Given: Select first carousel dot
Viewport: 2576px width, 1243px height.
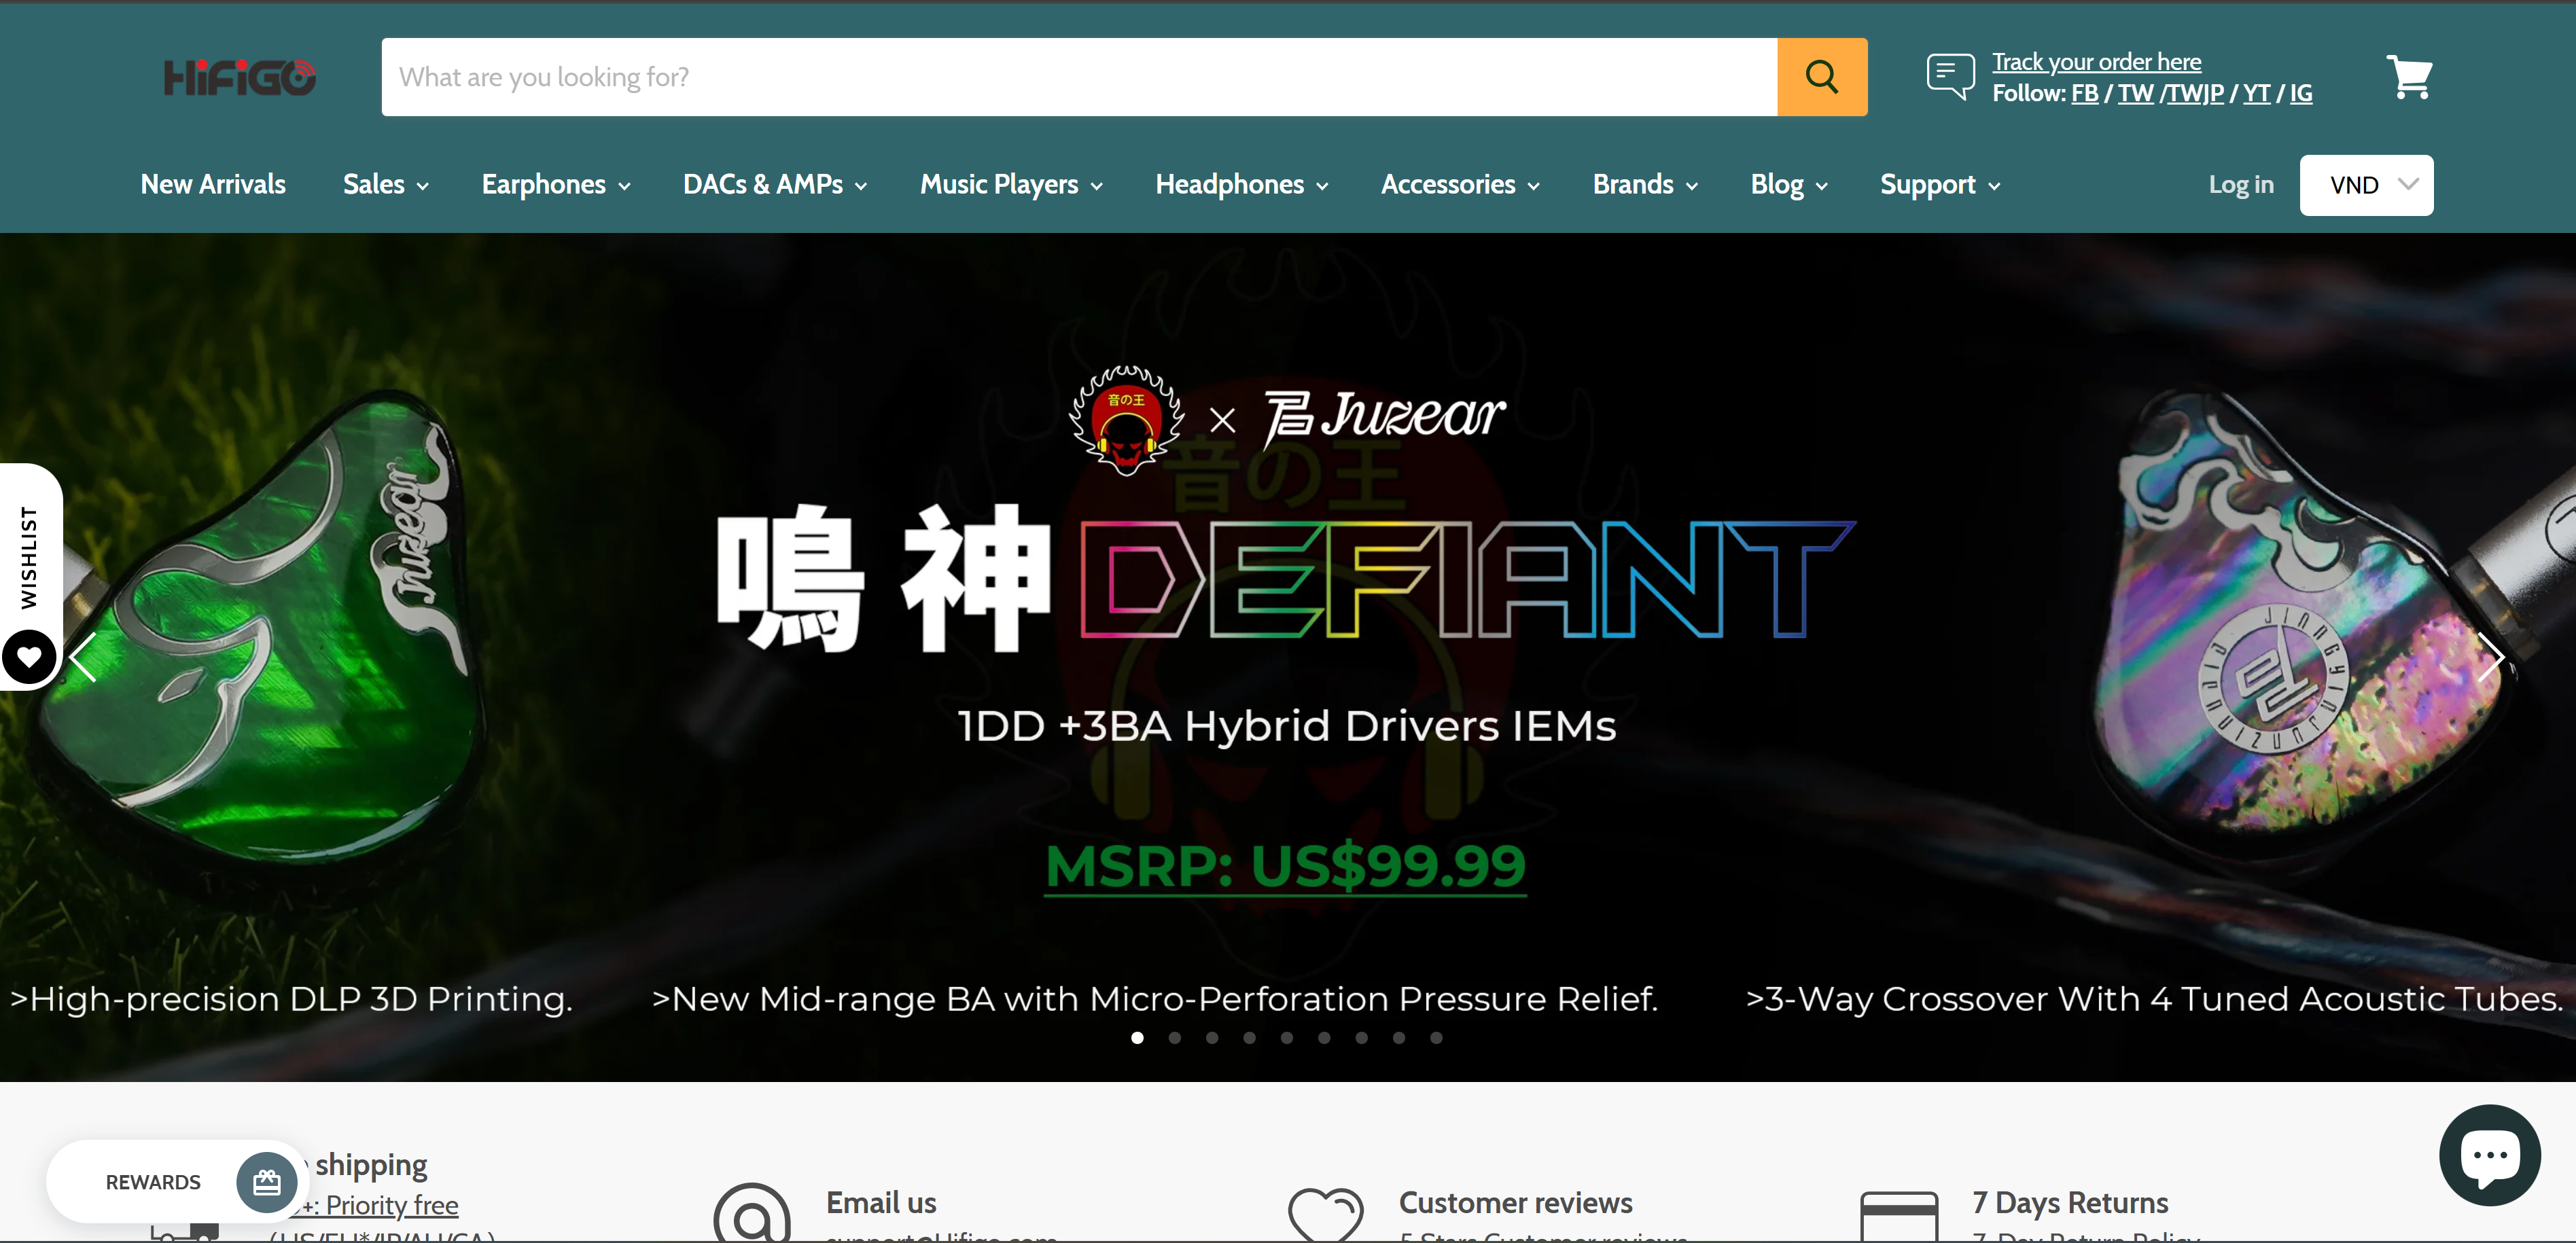Looking at the screenshot, I should point(1137,1037).
